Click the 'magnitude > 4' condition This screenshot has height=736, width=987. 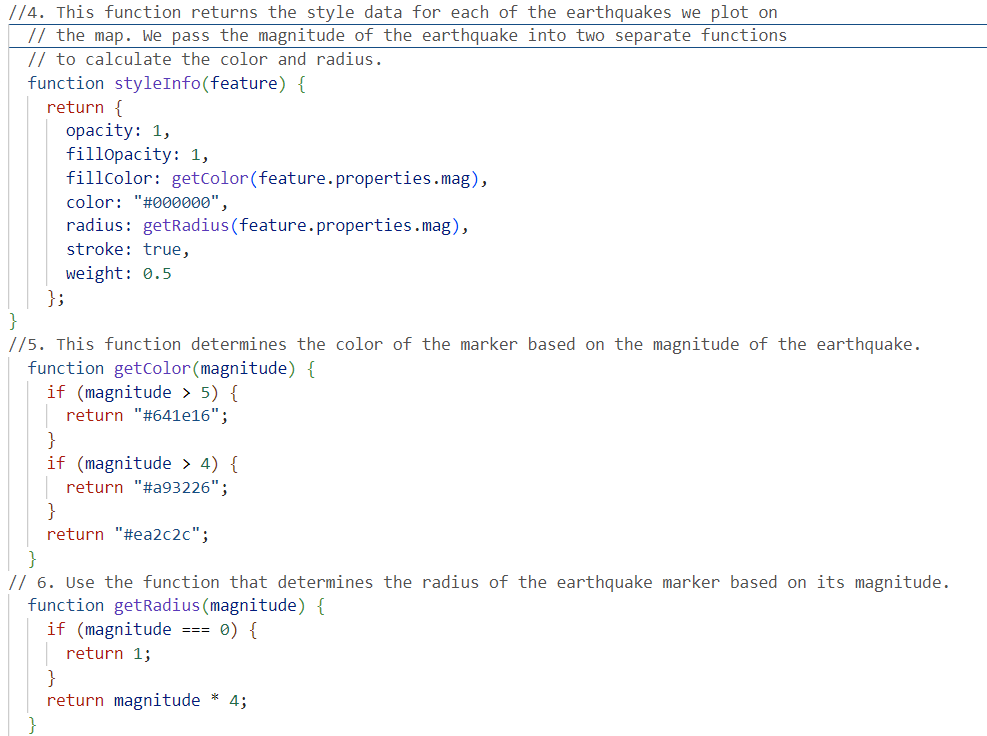(x=147, y=463)
